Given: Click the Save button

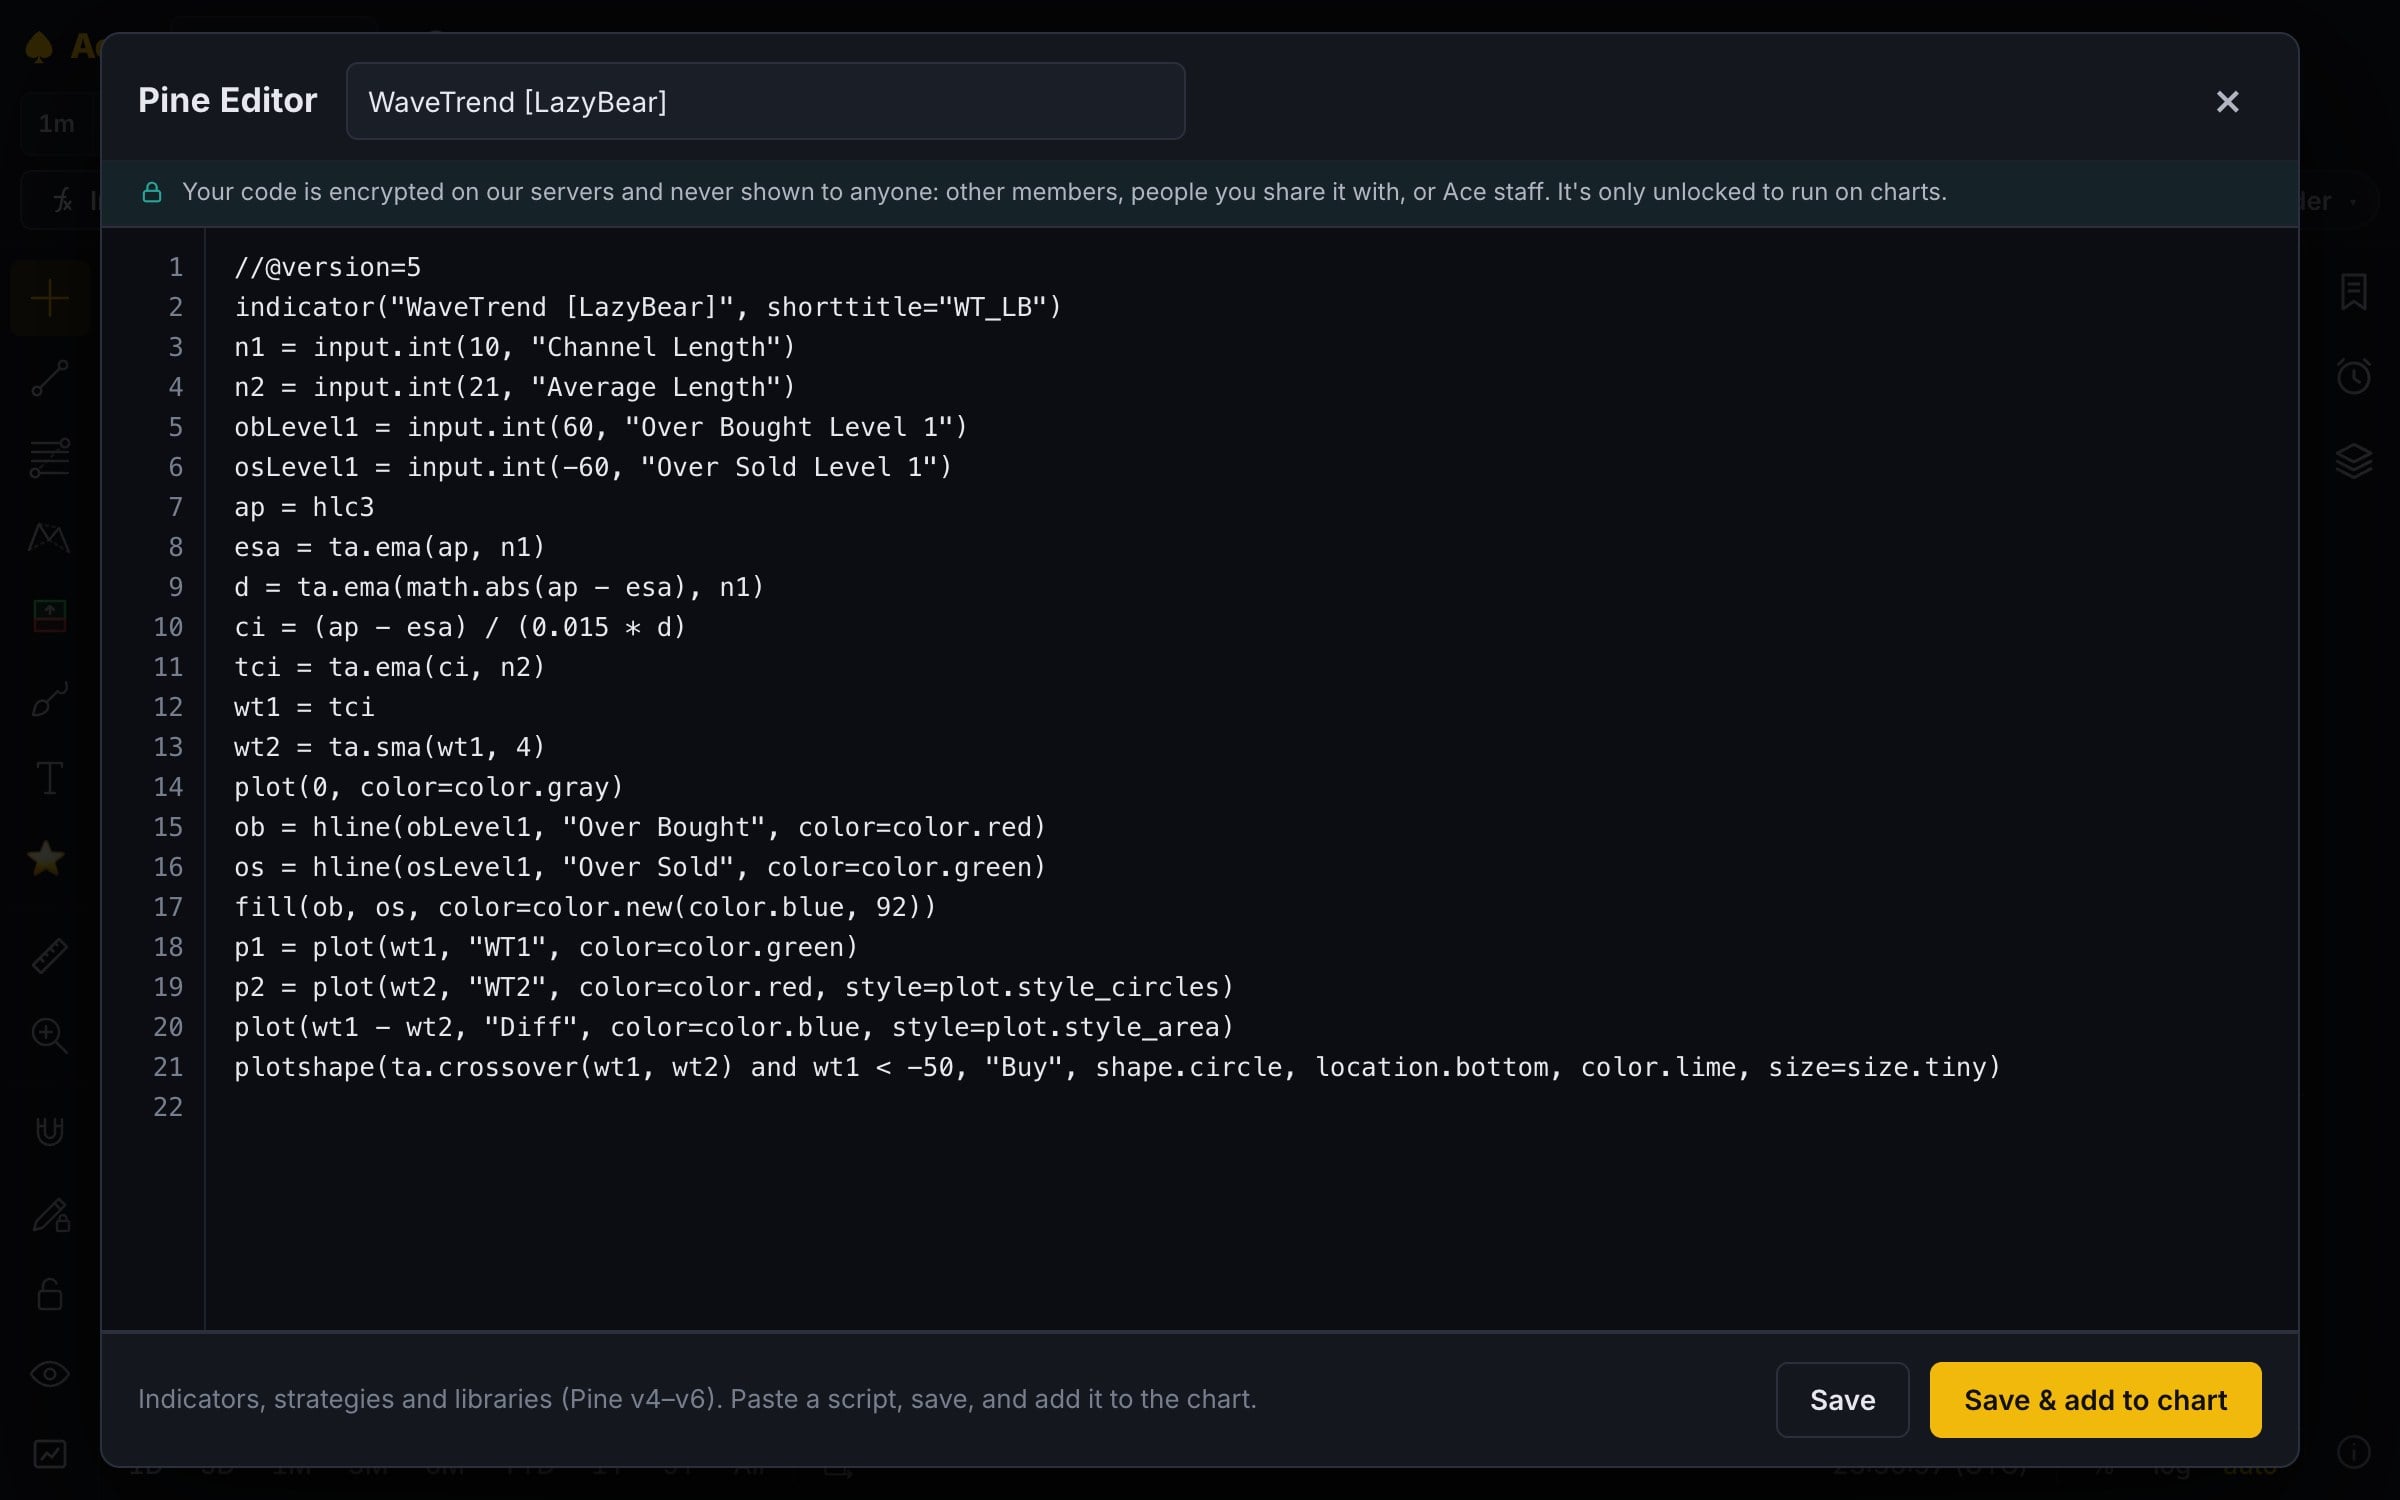Looking at the screenshot, I should [1842, 1399].
